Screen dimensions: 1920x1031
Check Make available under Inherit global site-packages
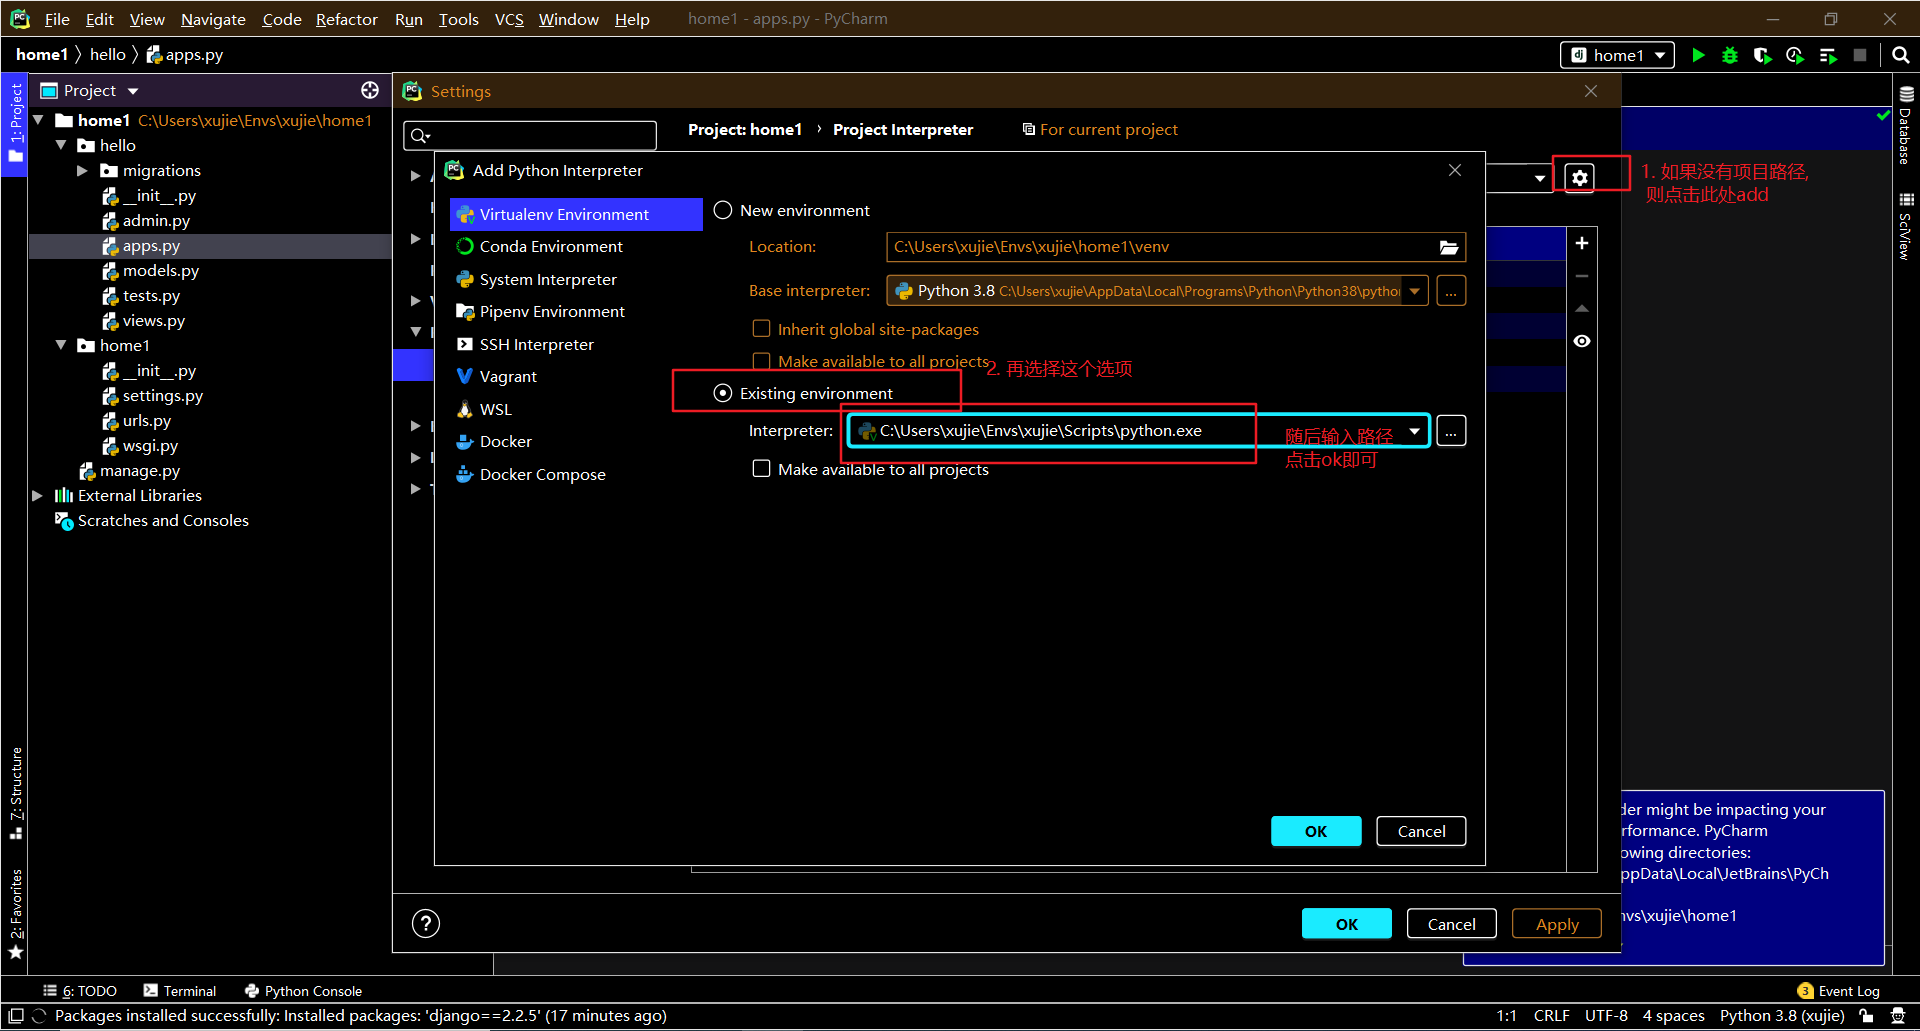tap(762, 361)
